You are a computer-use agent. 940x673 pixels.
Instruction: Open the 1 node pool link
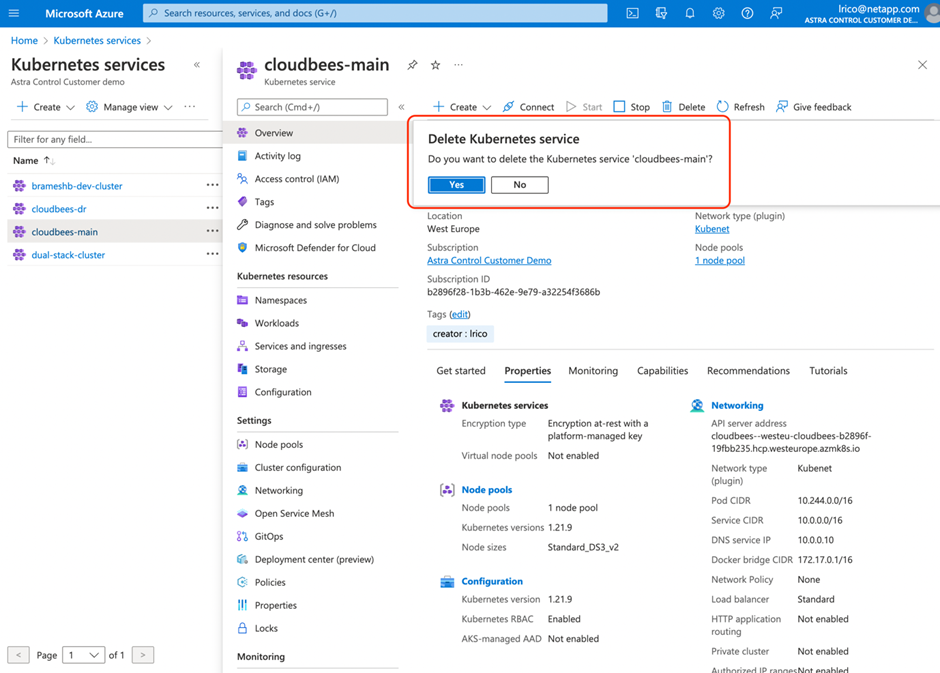(720, 261)
